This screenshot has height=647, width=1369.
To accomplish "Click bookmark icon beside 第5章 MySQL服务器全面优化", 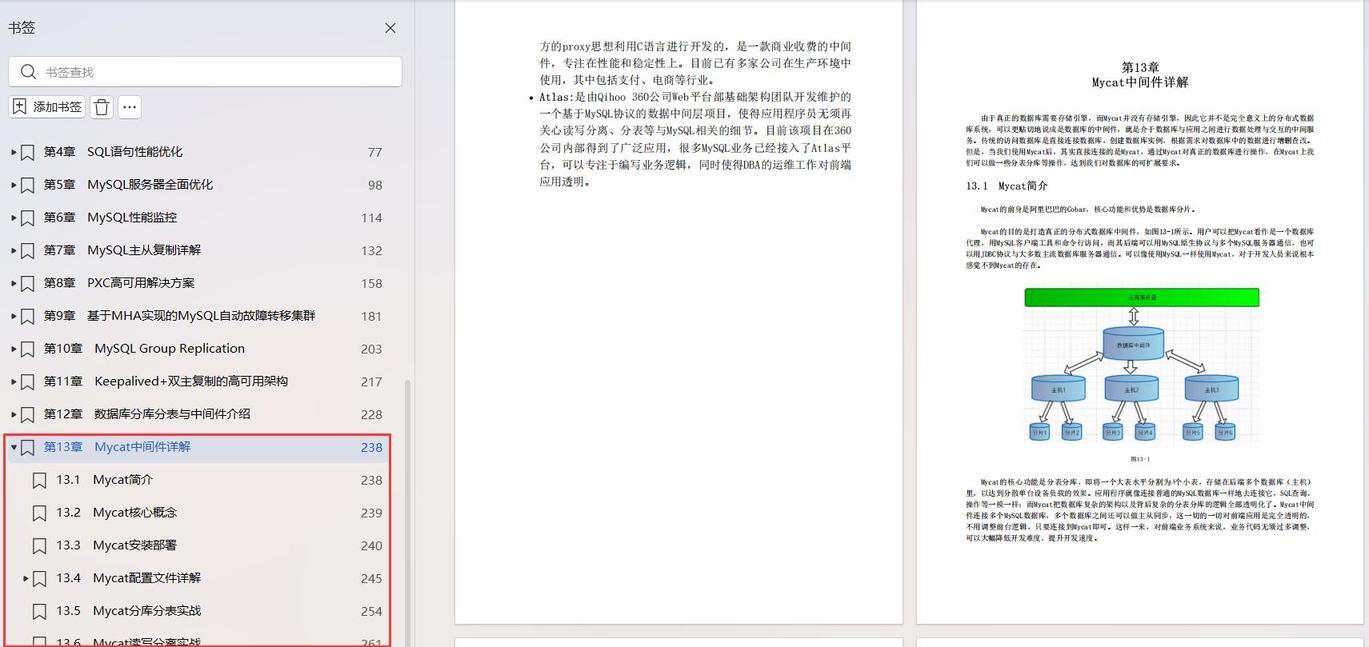I will (x=28, y=185).
